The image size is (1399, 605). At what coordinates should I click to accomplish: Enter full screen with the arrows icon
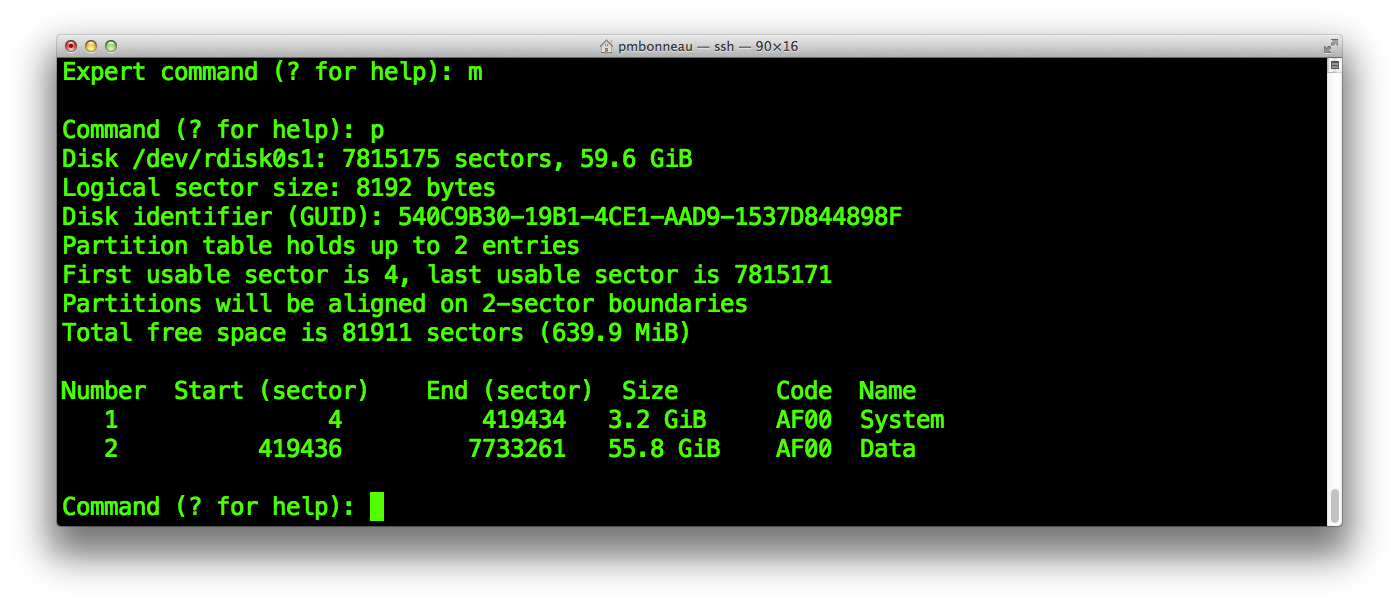click(x=1330, y=46)
